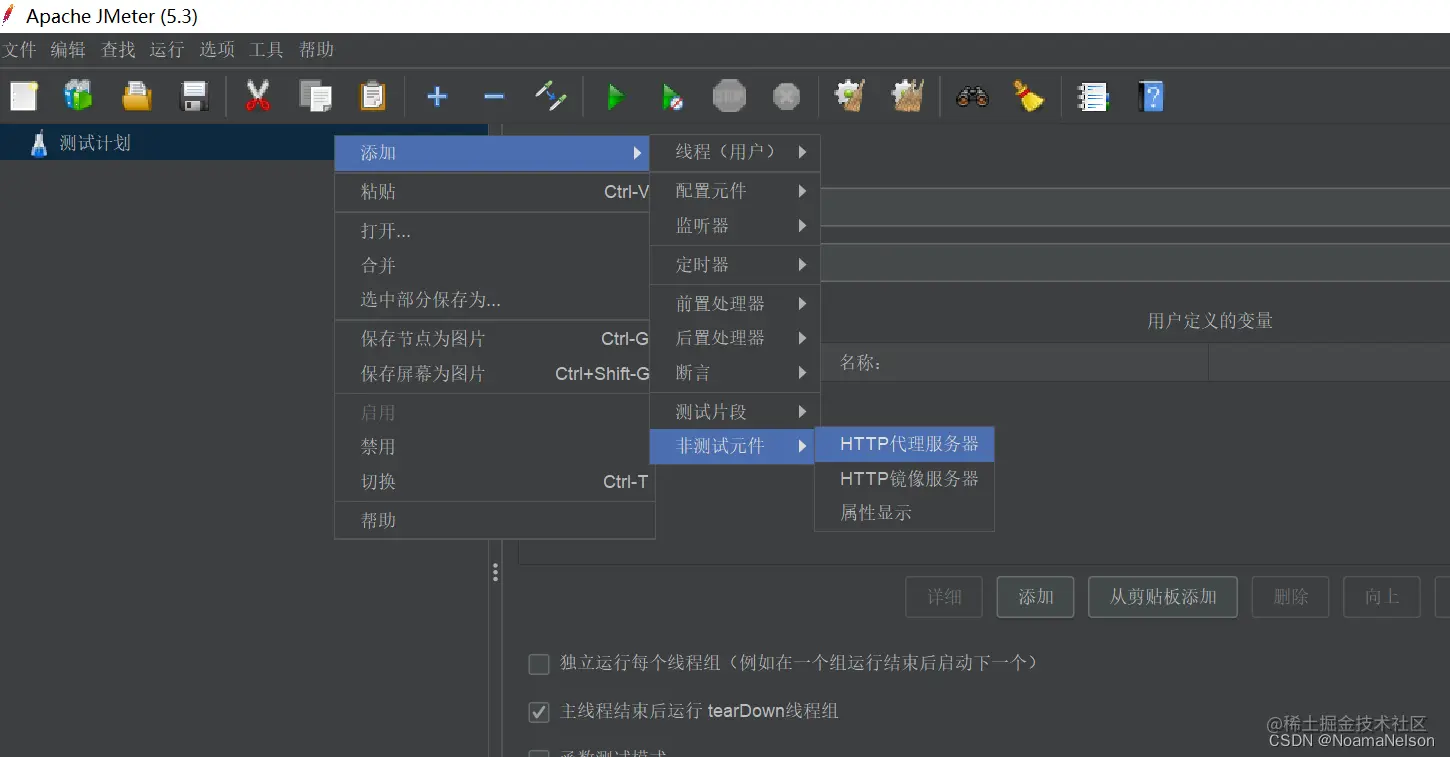The image size is (1450, 757).
Task: Start the test with the green play icon
Action: point(614,96)
